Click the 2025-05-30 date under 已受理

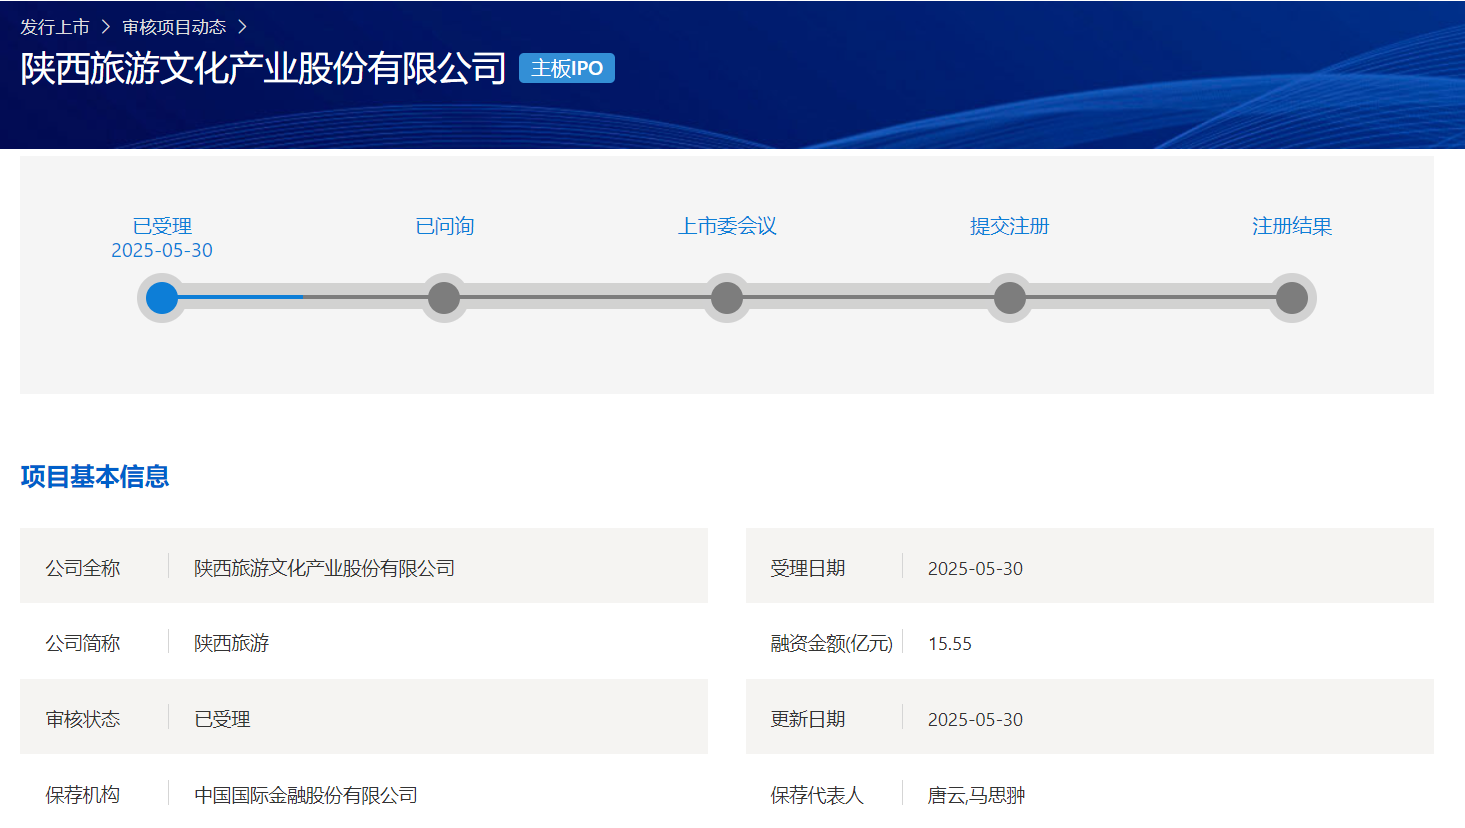coord(162,250)
